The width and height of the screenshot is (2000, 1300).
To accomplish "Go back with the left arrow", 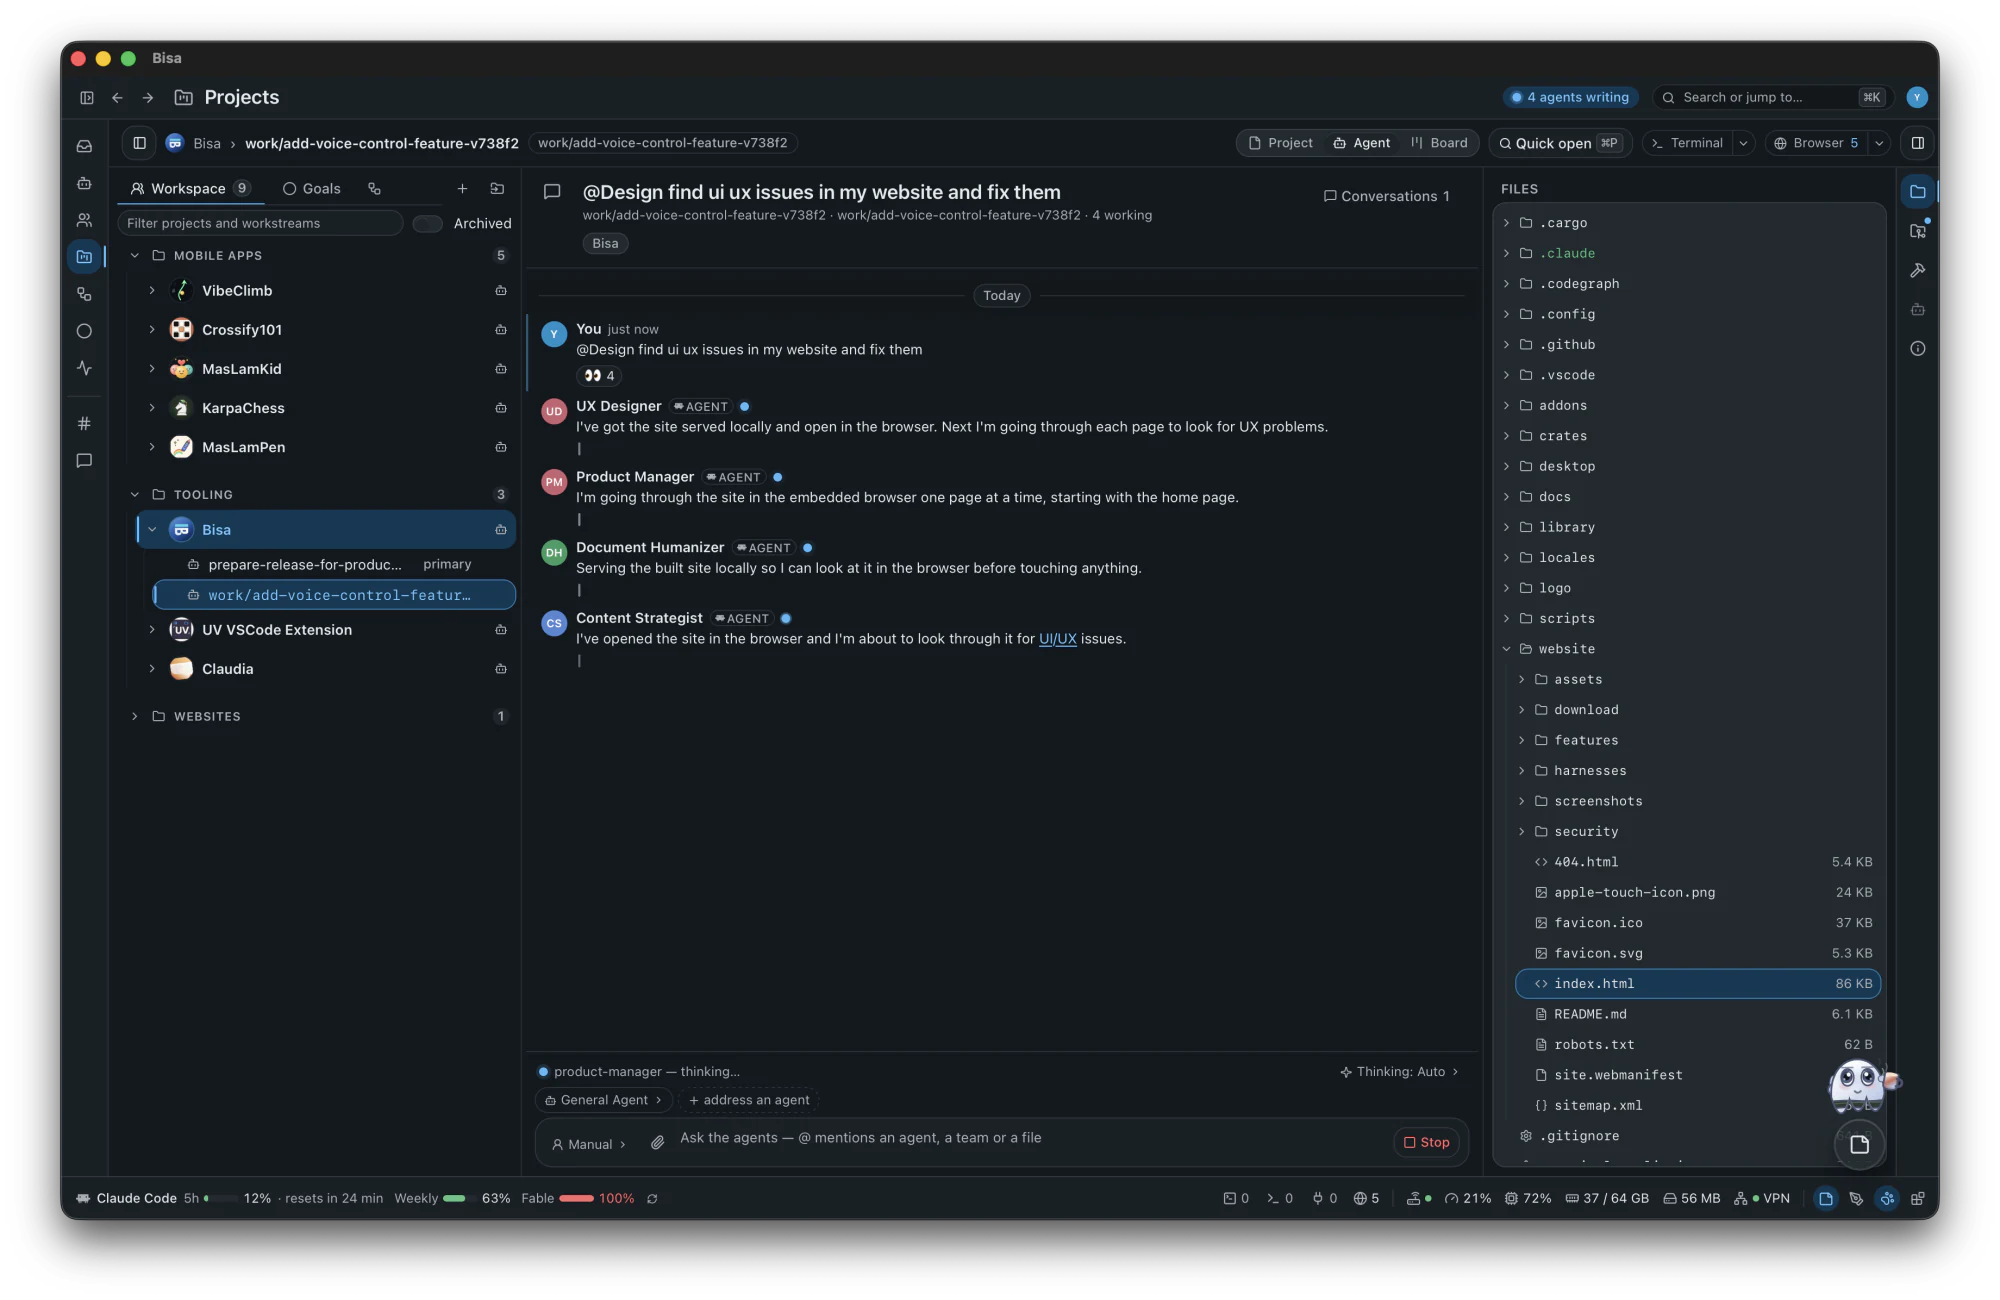I will click(x=117, y=97).
